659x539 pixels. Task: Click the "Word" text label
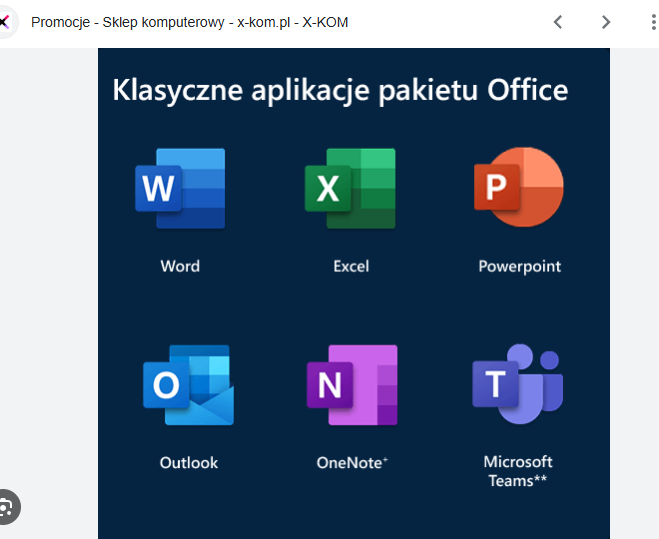tap(180, 266)
